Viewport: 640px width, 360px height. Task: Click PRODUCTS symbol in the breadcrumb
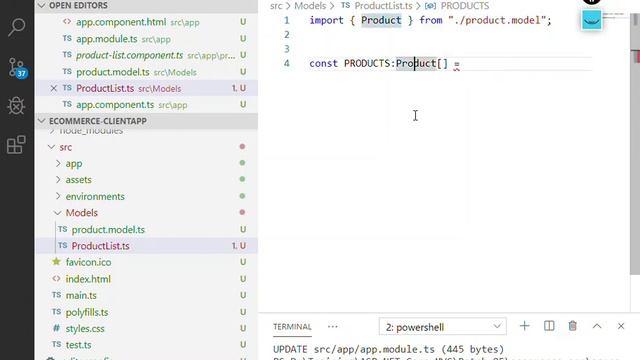(x=464, y=6)
